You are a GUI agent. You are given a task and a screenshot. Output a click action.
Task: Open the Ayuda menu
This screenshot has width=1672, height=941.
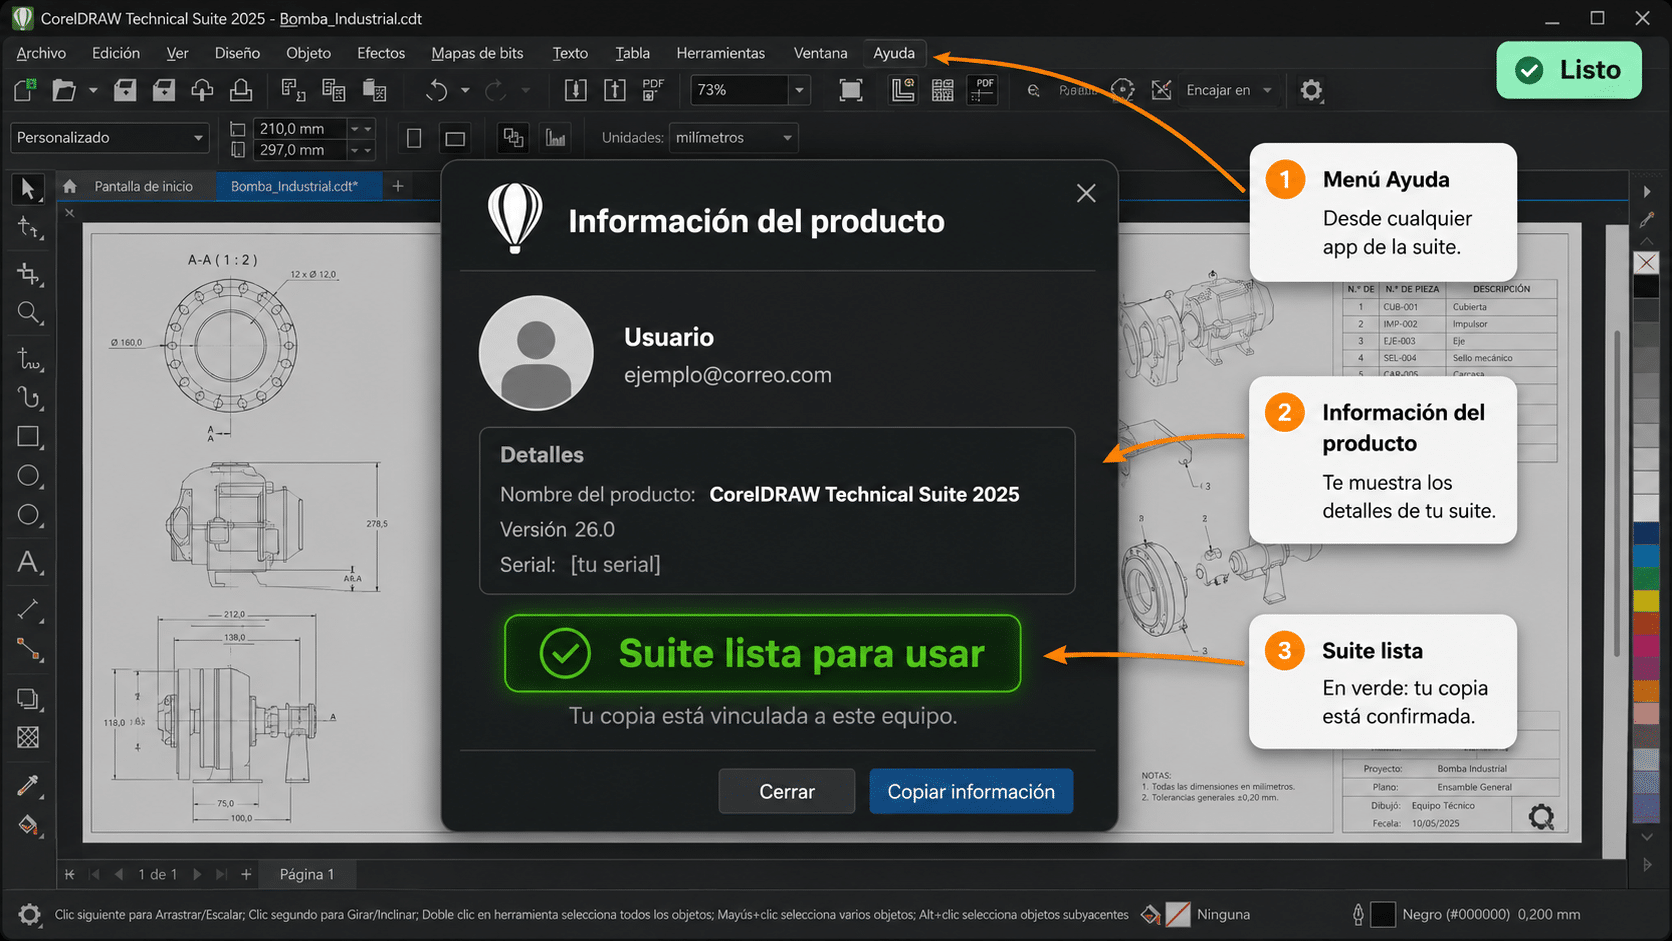(894, 53)
